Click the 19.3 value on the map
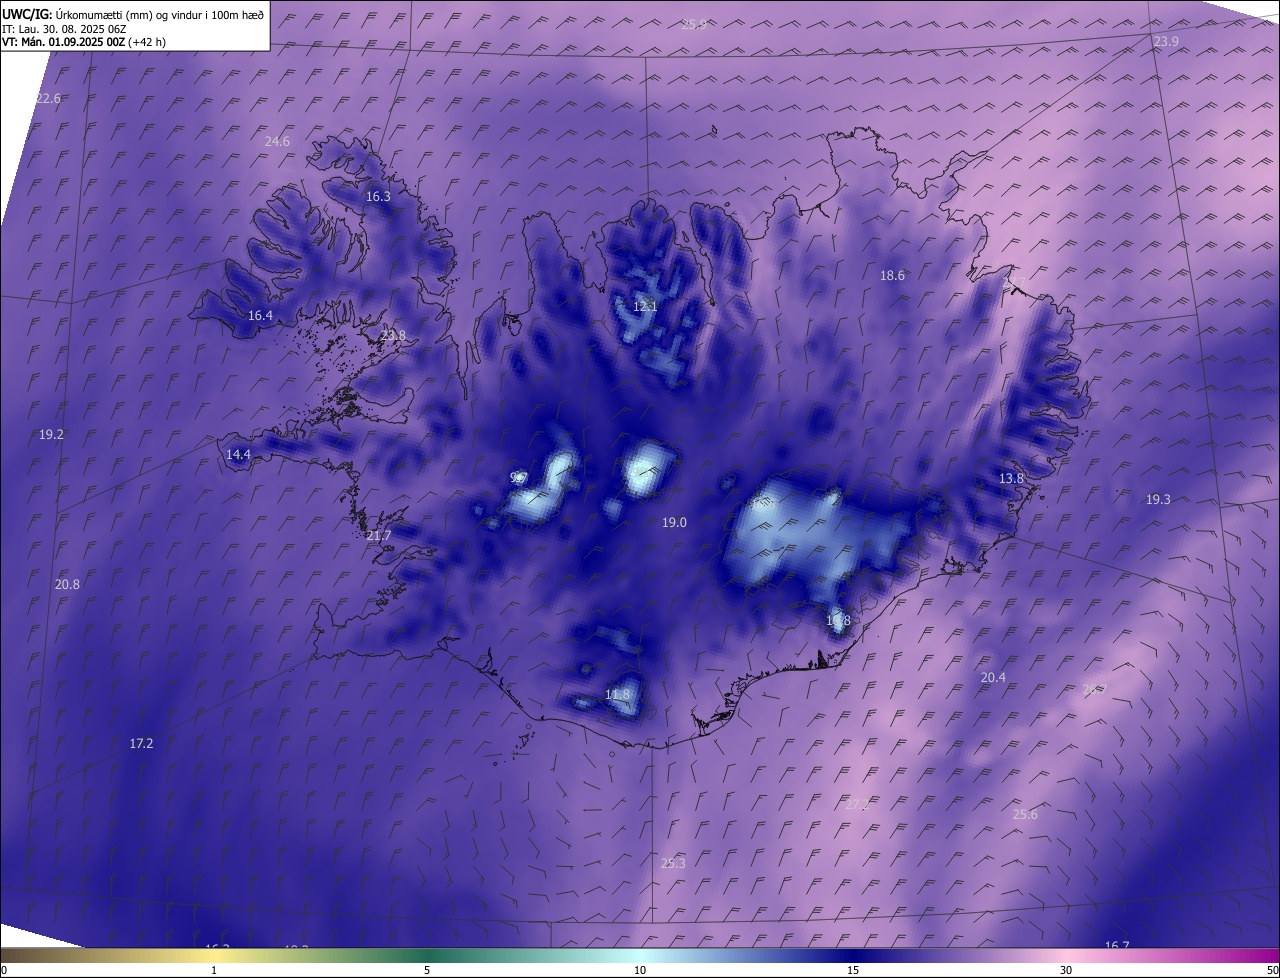The height and width of the screenshot is (978, 1280). [x=1158, y=499]
